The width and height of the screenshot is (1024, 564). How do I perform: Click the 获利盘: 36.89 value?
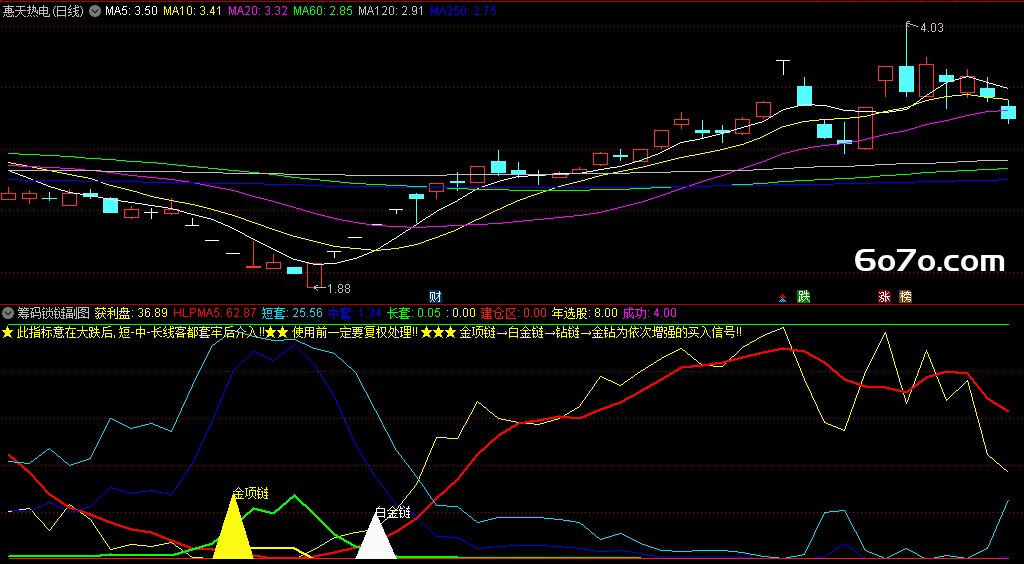point(131,313)
